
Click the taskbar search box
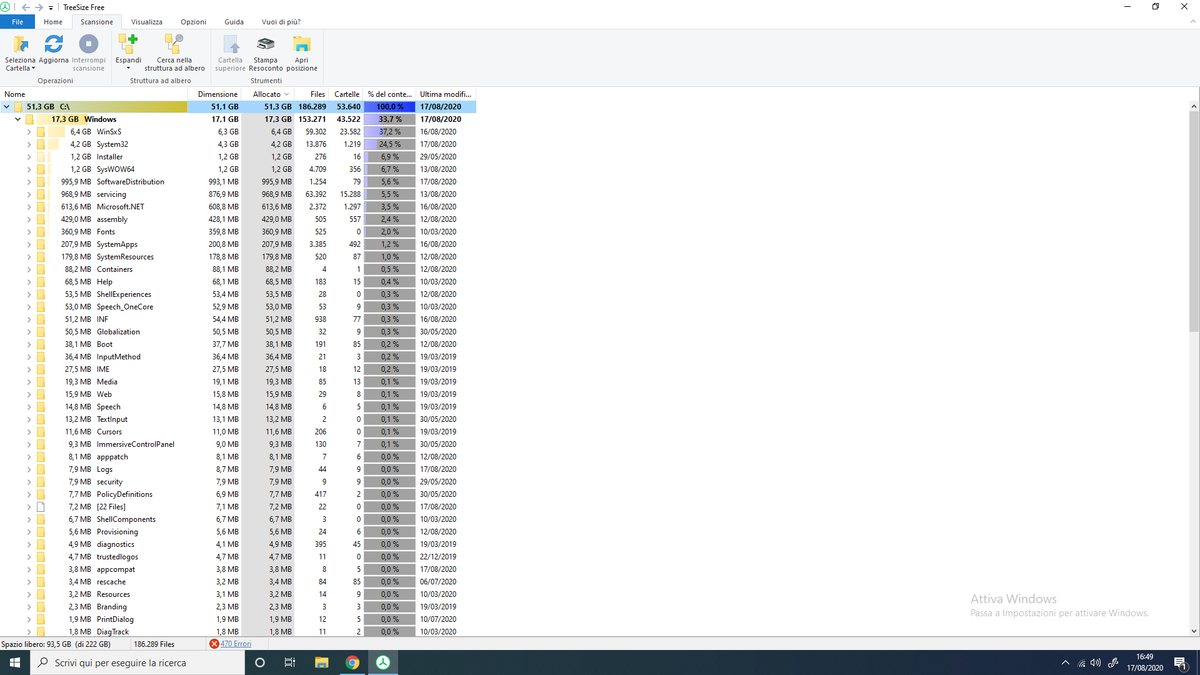[138, 662]
